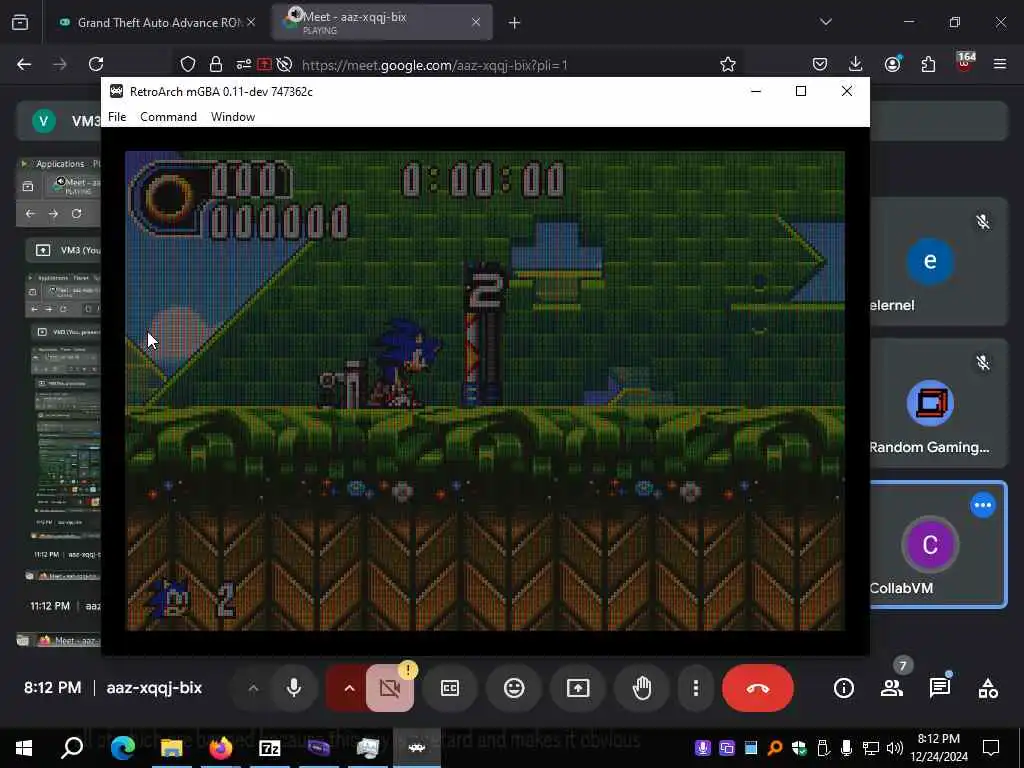Click the blocked autoplay permission icon
Screen dimensions: 1024x768
tap(284, 64)
